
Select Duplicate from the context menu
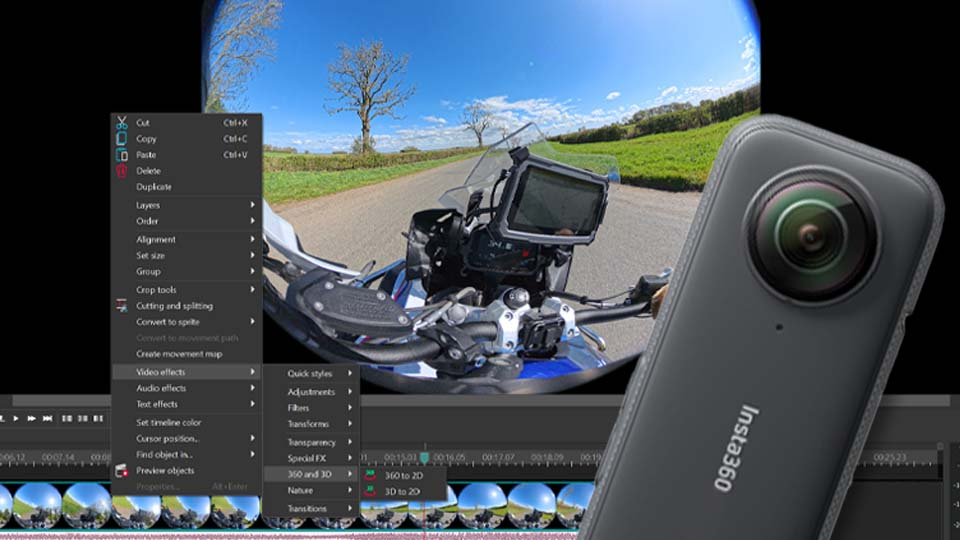coord(154,187)
